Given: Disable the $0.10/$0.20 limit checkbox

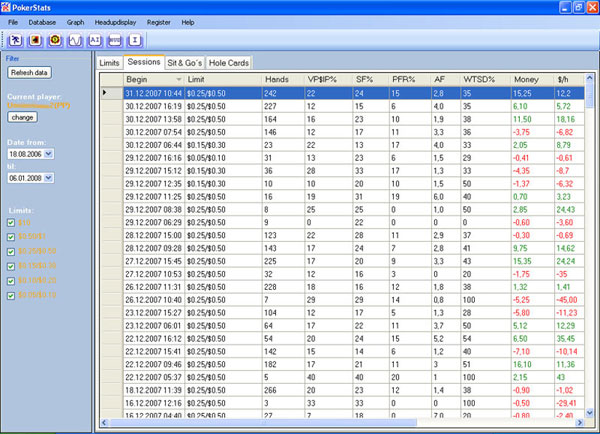Looking at the screenshot, I should [x=11, y=281].
